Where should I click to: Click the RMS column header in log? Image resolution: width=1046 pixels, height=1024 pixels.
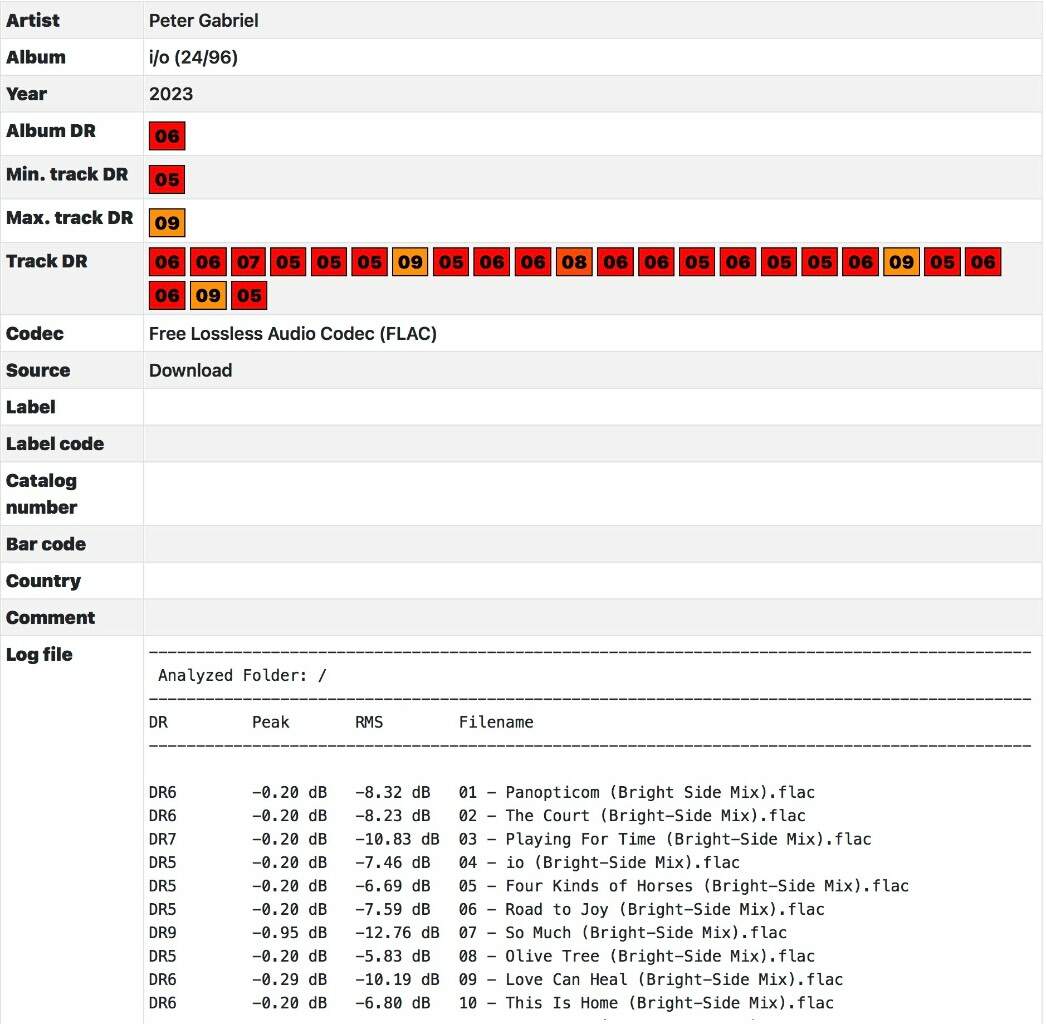point(369,722)
